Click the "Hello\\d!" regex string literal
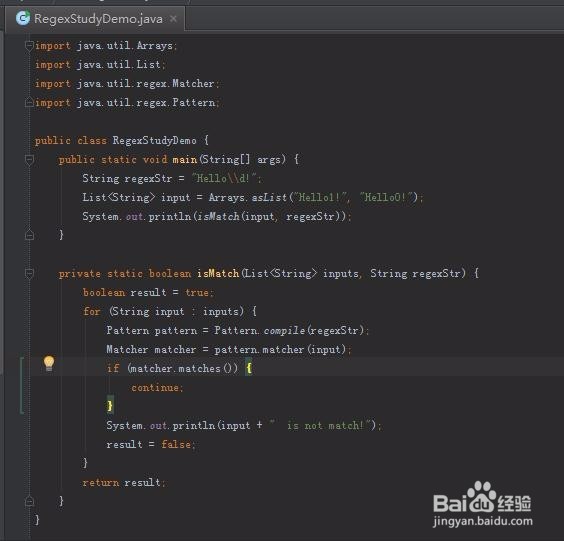The width and height of the screenshot is (564, 541). 224,178
